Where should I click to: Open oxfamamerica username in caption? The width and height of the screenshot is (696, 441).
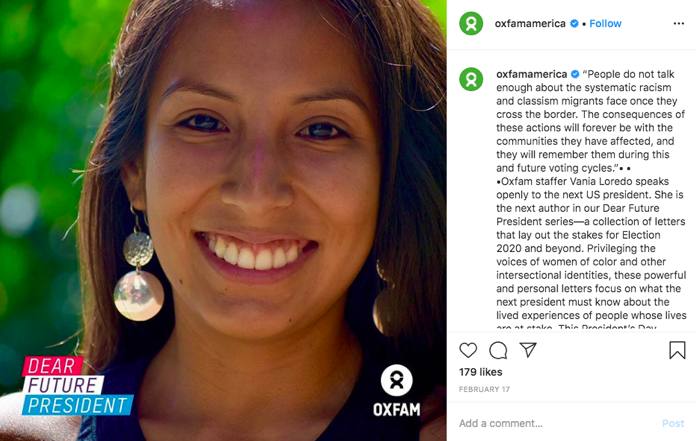532,74
